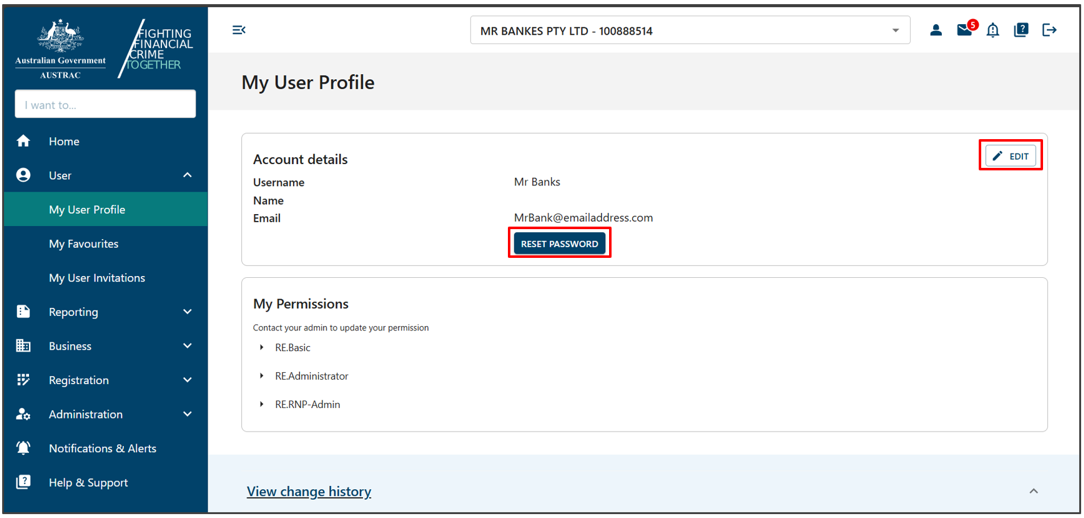Select My User Profile menu item
This screenshot has height=518, width=1084.
point(105,210)
